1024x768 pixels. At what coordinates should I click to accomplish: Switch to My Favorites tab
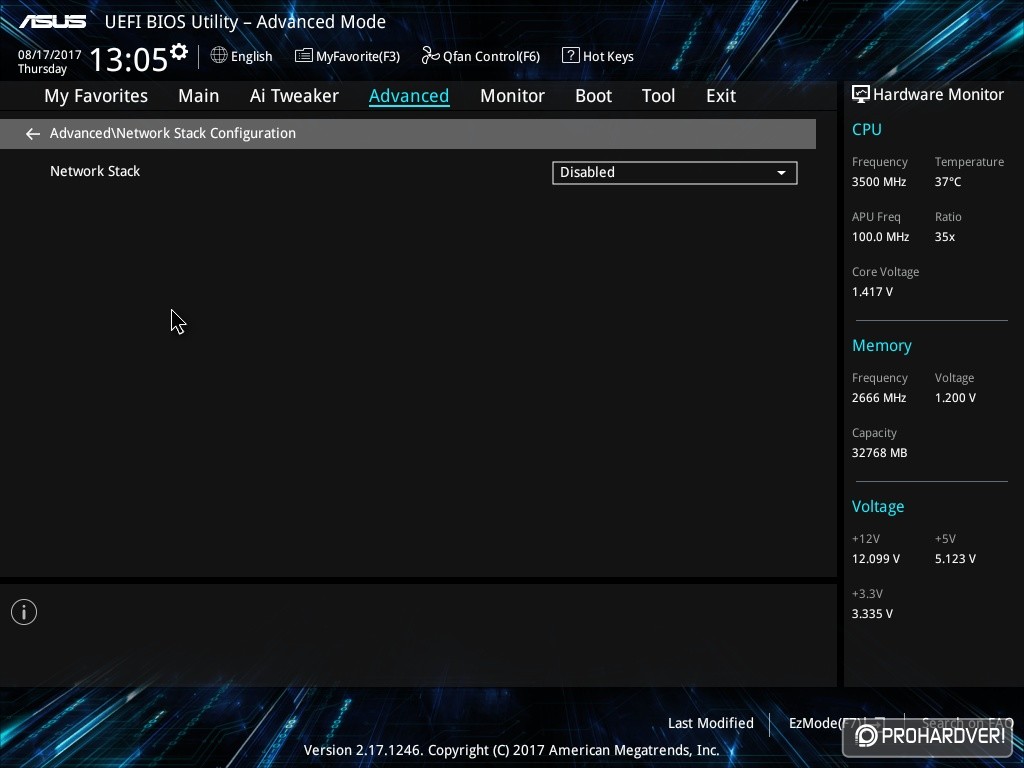(x=96, y=96)
